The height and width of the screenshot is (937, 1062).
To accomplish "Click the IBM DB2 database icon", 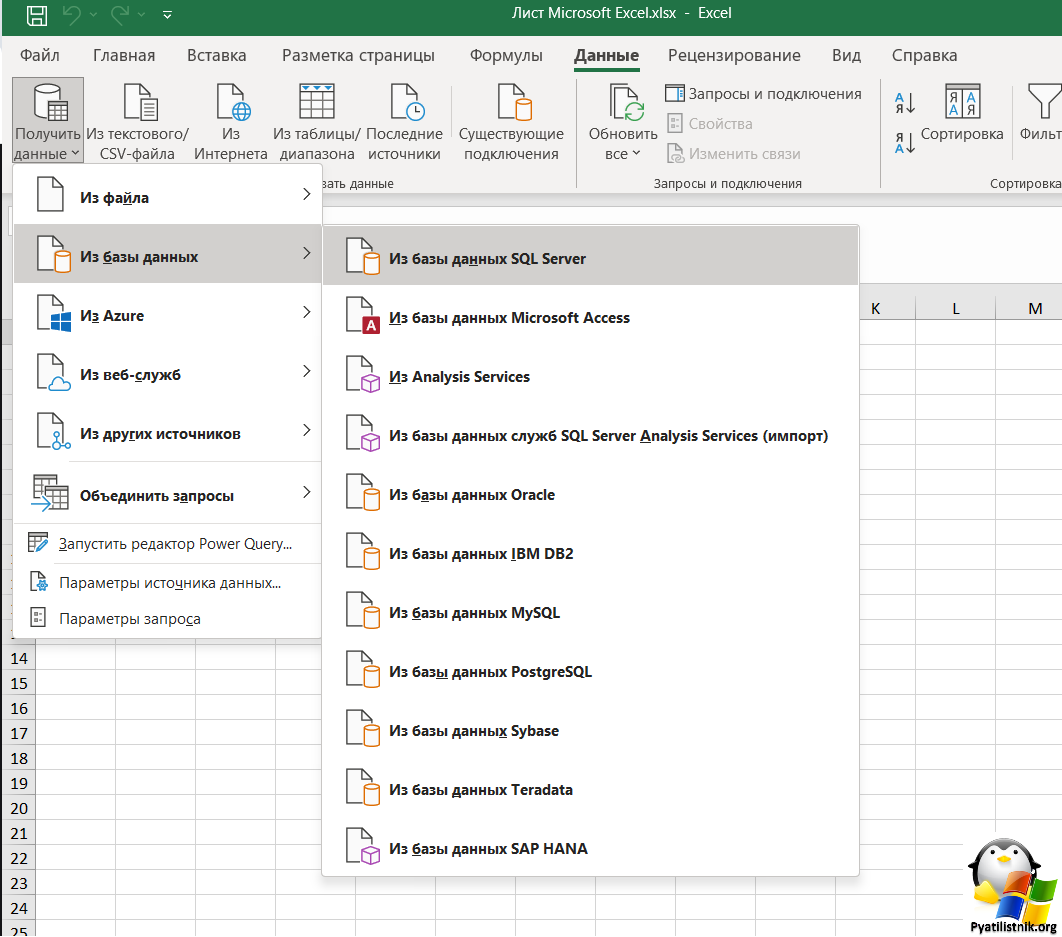I will coord(363,551).
